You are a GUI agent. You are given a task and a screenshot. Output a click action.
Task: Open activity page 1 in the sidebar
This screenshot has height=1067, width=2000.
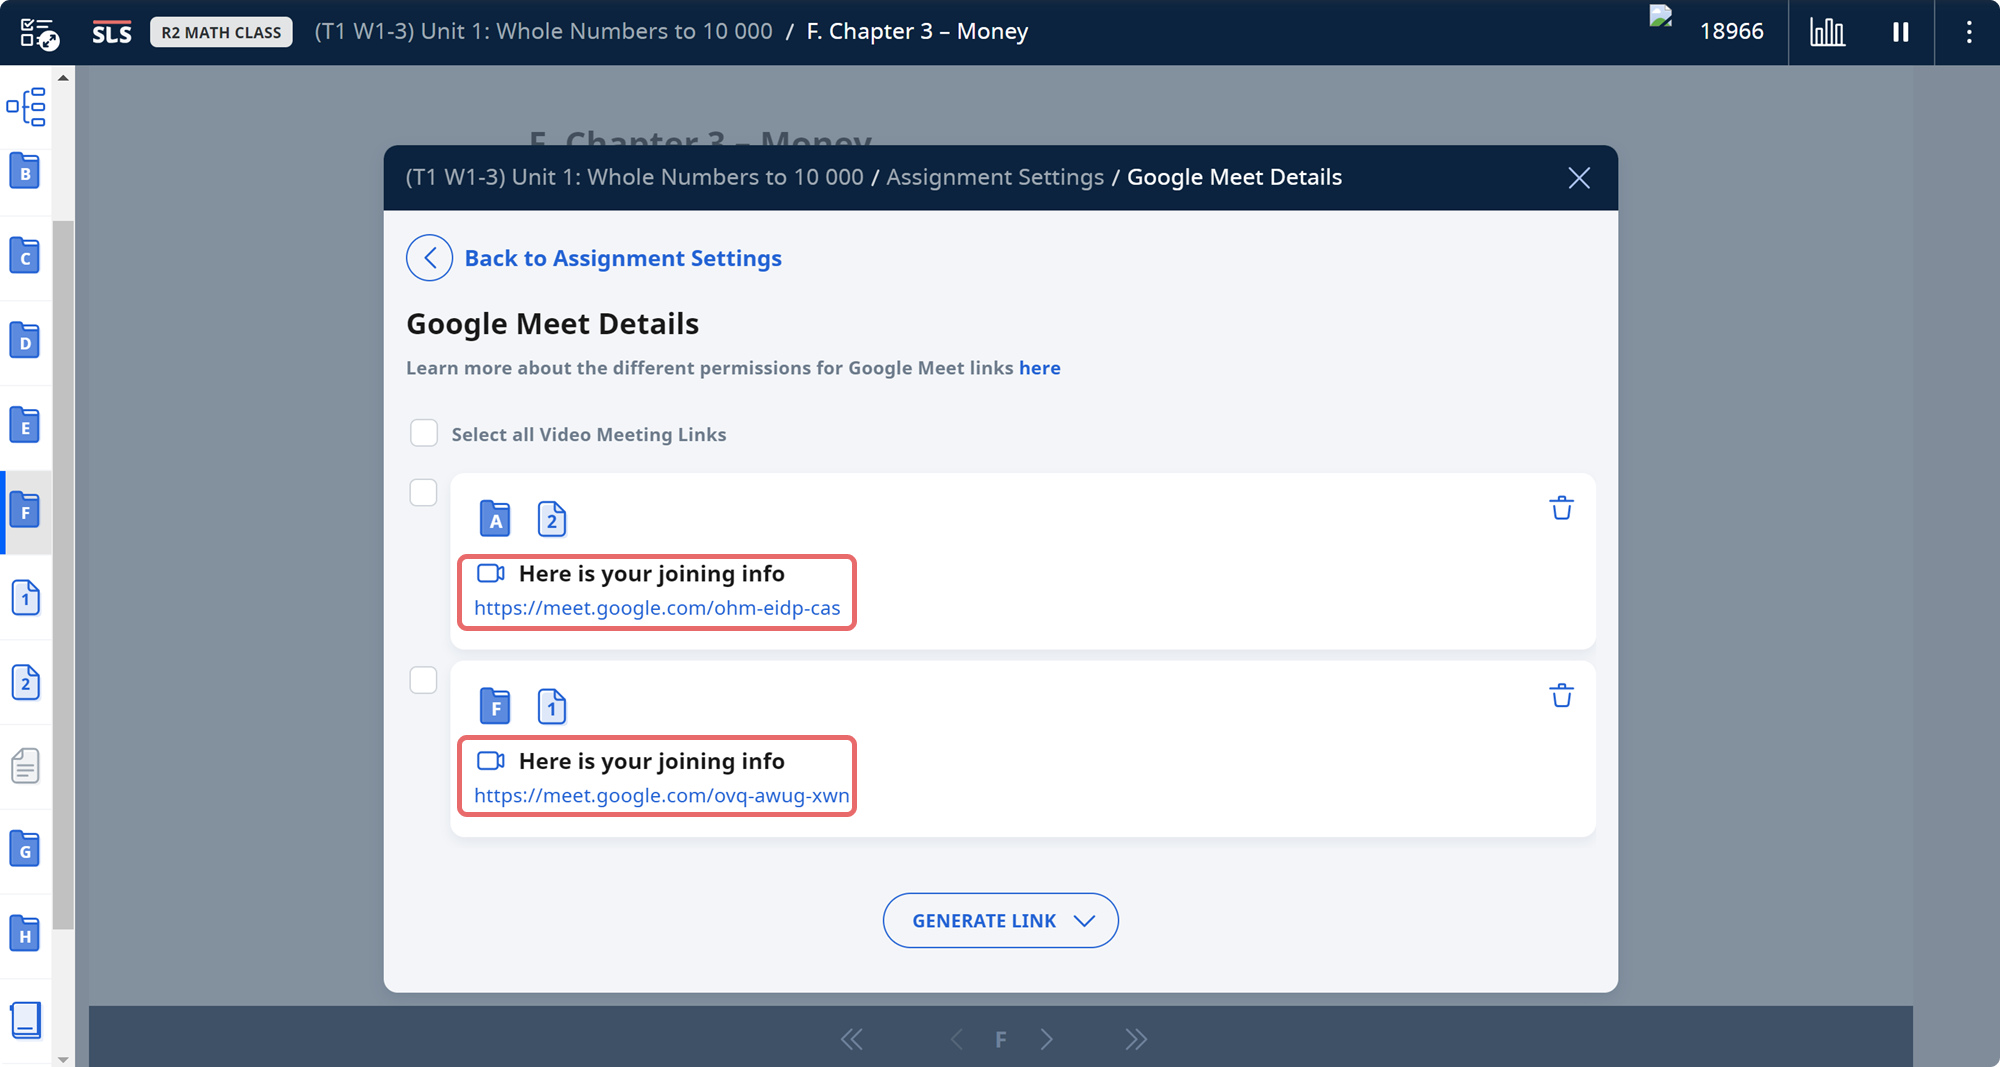pos(25,598)
